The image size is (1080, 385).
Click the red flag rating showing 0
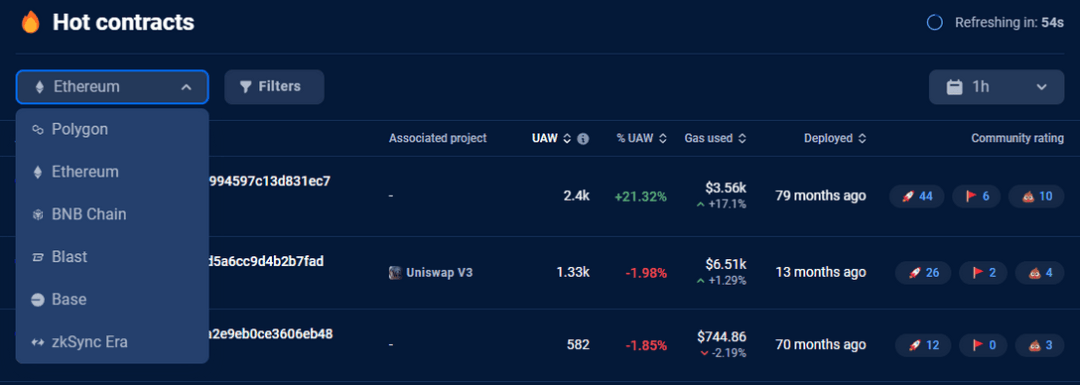point(983,345)
